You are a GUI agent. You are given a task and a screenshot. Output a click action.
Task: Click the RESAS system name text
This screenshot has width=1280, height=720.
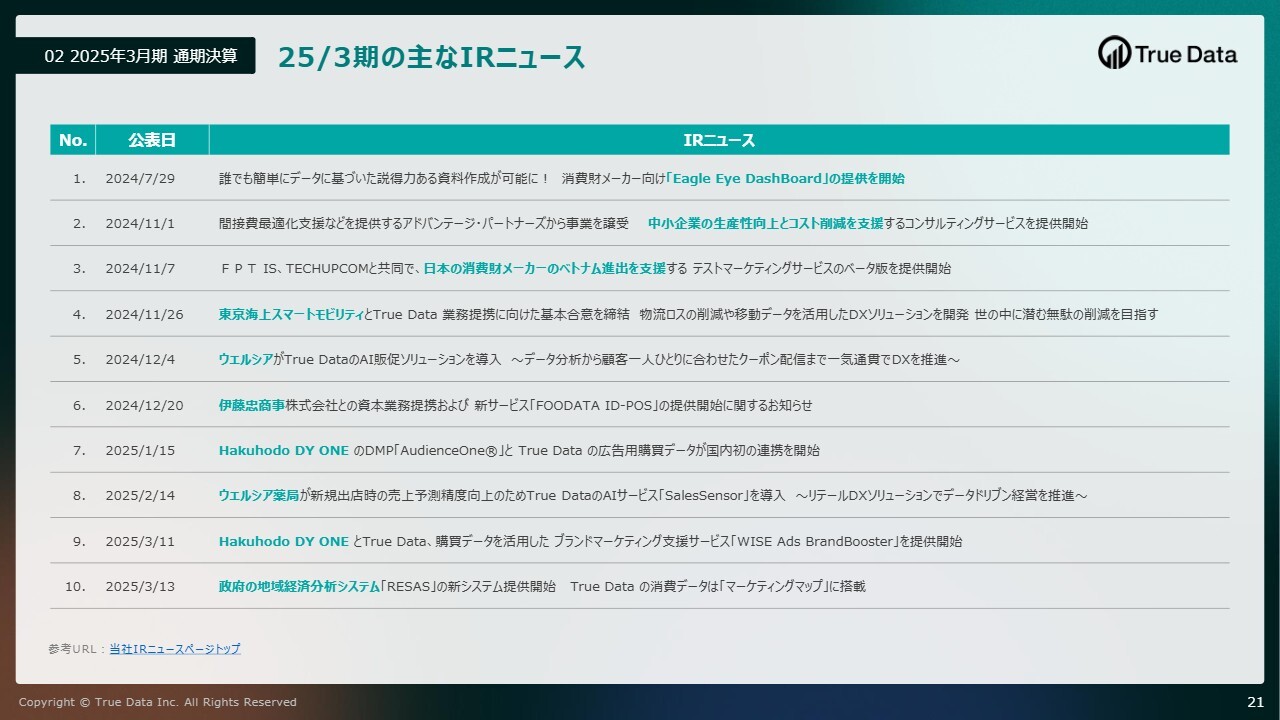coord(408,587)
